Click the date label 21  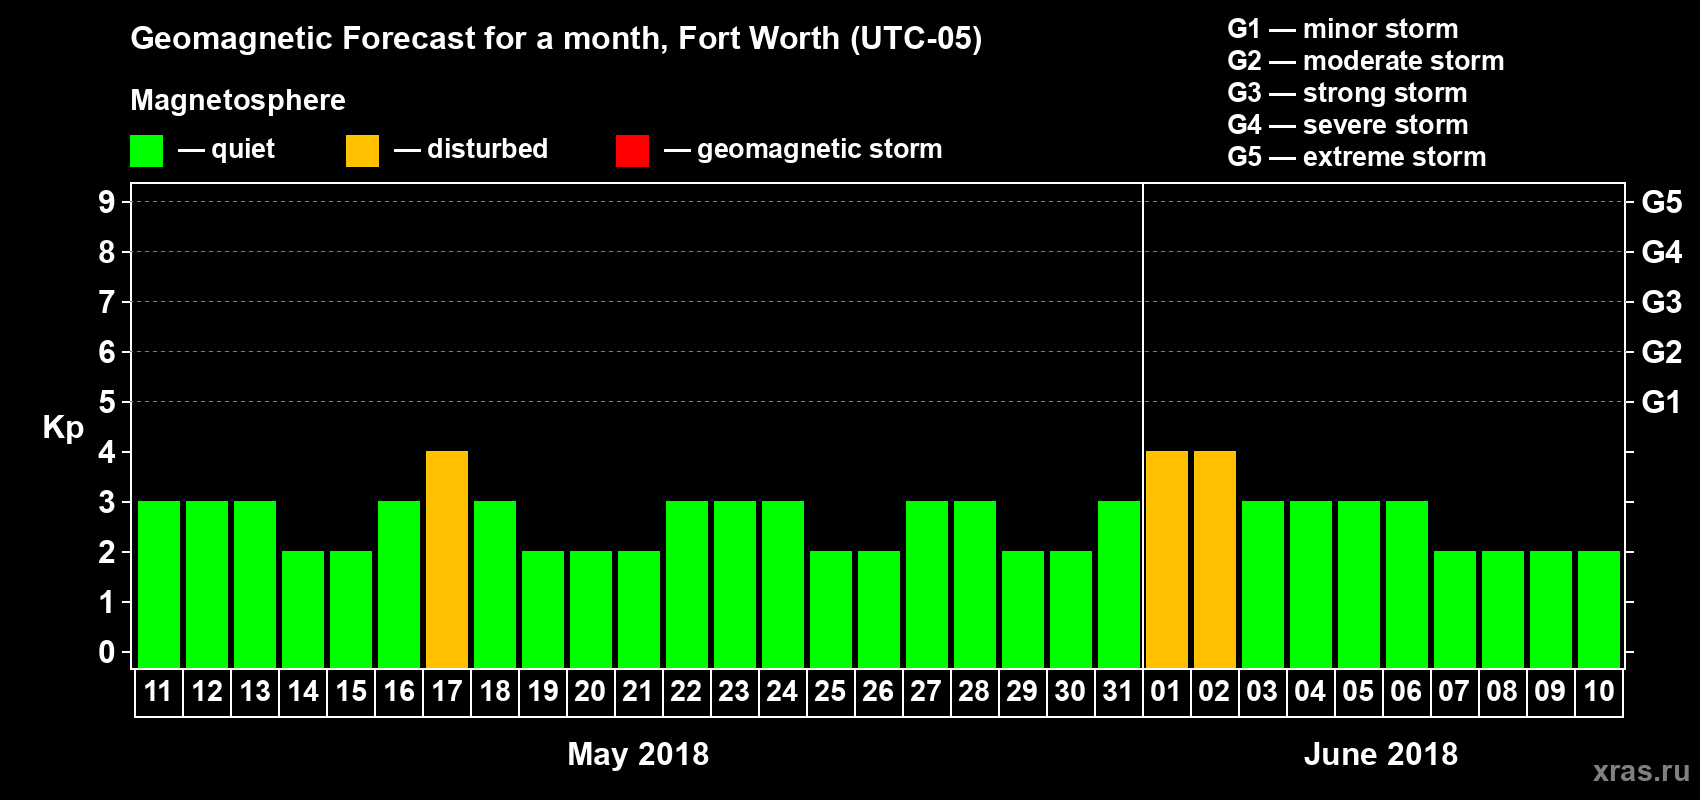[638, 691]
